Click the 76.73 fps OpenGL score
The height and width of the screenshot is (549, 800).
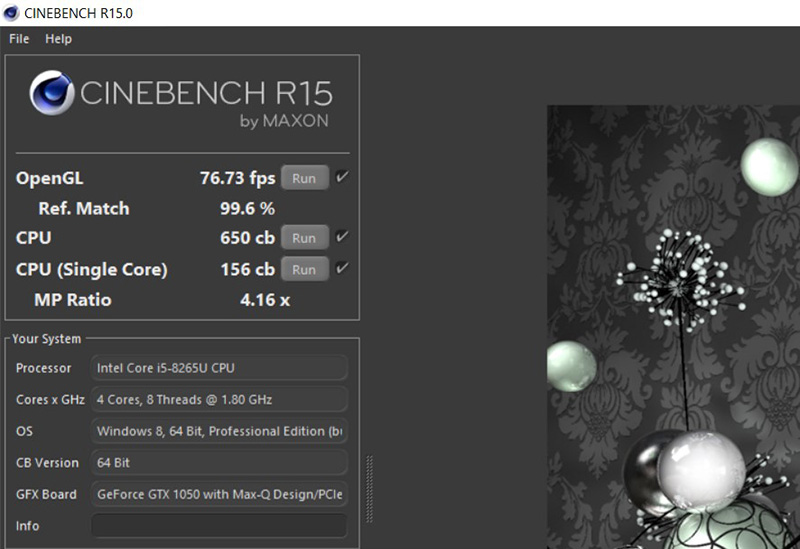[237, 178]
